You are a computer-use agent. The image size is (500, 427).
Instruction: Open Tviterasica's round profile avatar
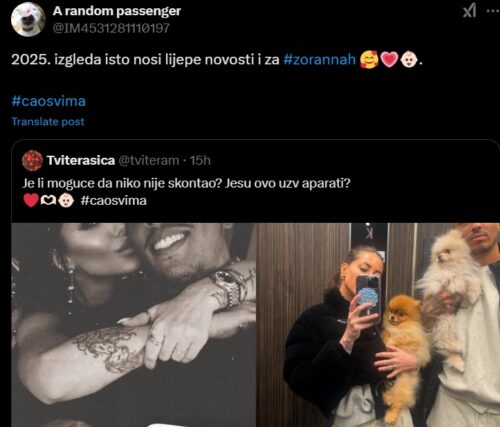click(32, 161)
